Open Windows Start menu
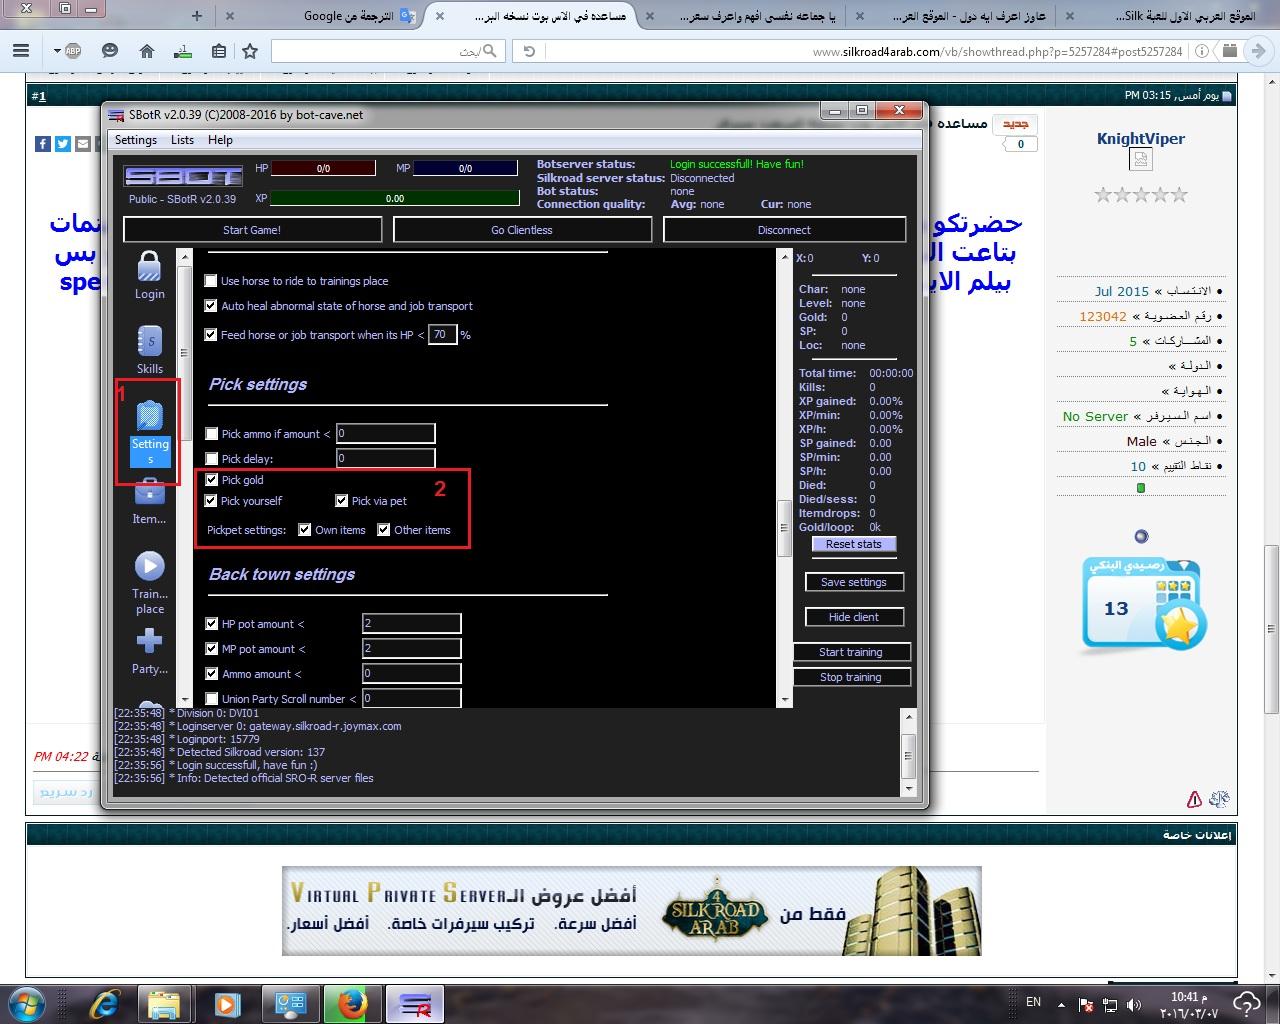This screenshot has height=1024, width=1280. [x=28, y=1003]
